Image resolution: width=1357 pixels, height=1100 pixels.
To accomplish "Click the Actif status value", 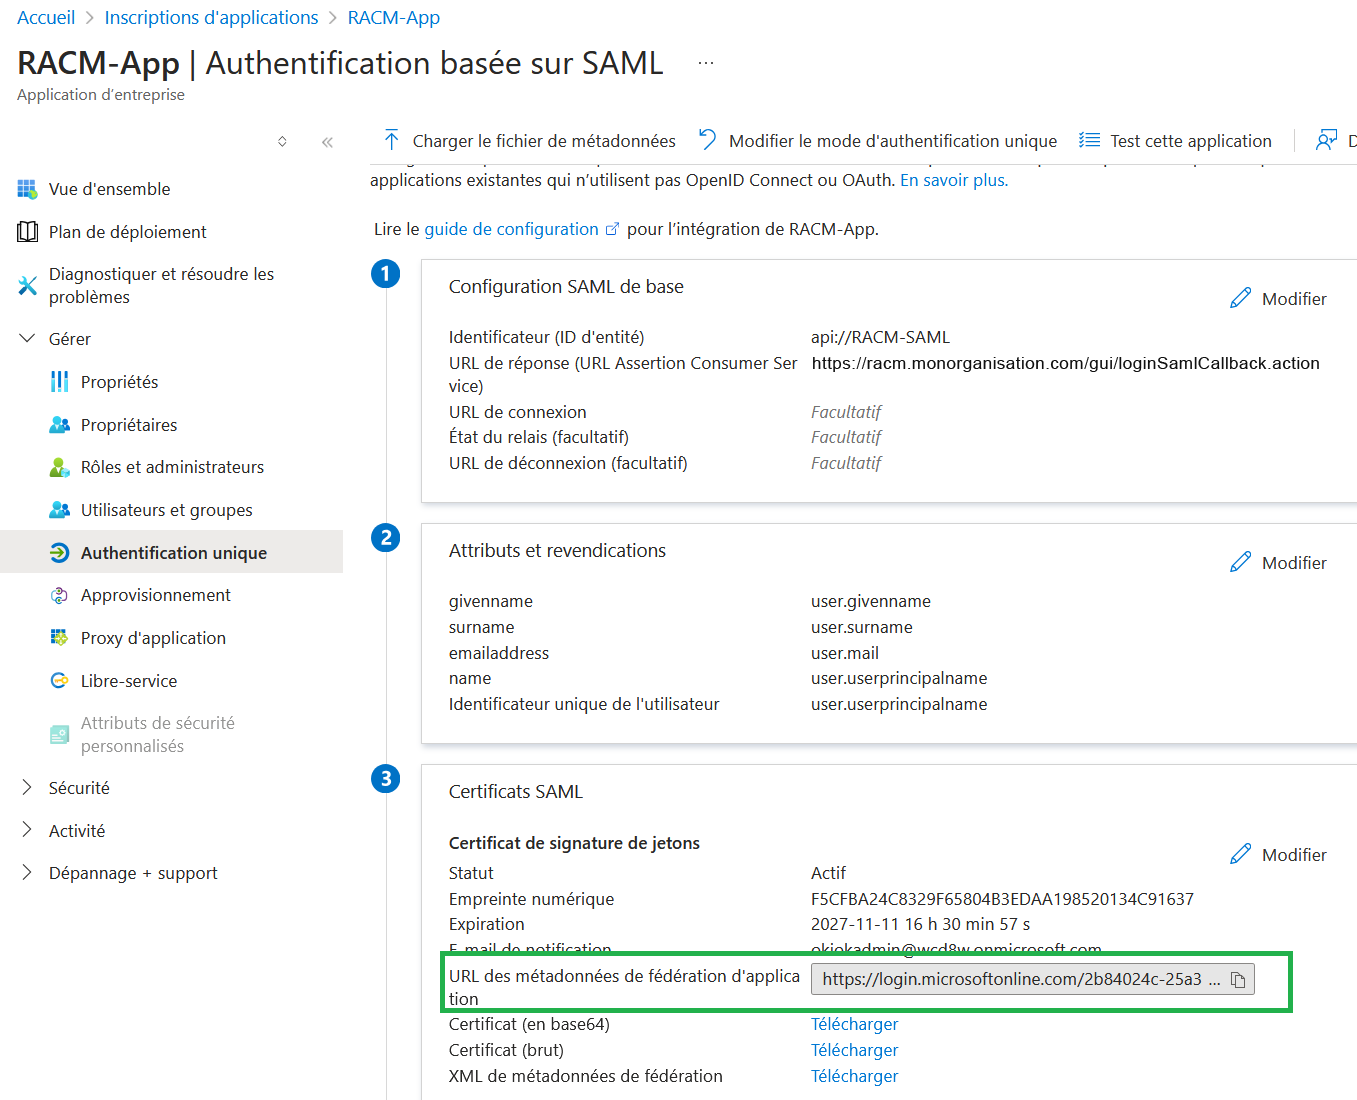I will point(828,873).
